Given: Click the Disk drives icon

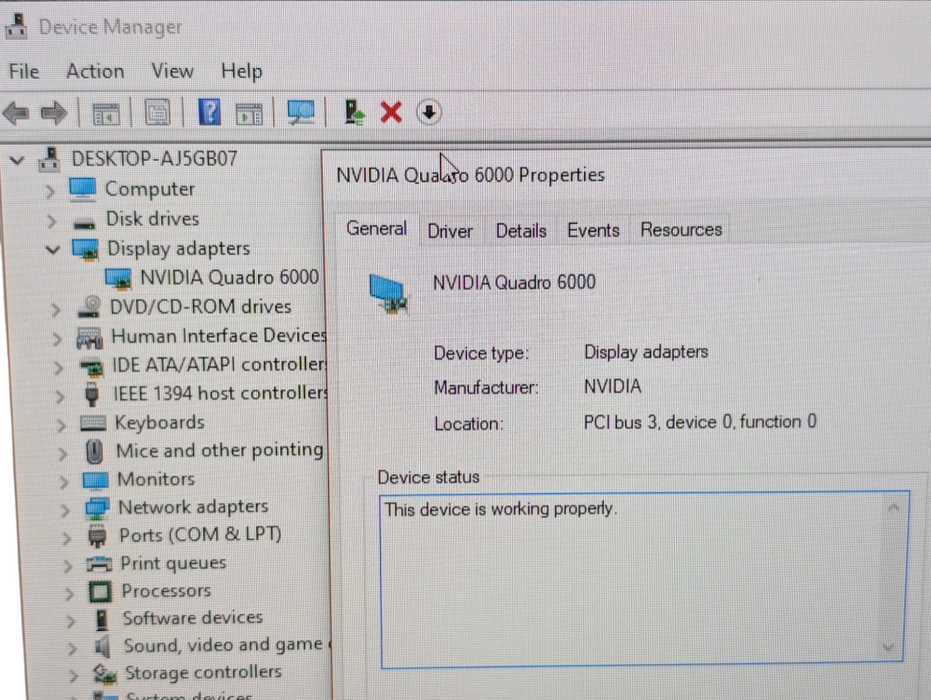Looking at the screenshot, I should tap(84, 223).
